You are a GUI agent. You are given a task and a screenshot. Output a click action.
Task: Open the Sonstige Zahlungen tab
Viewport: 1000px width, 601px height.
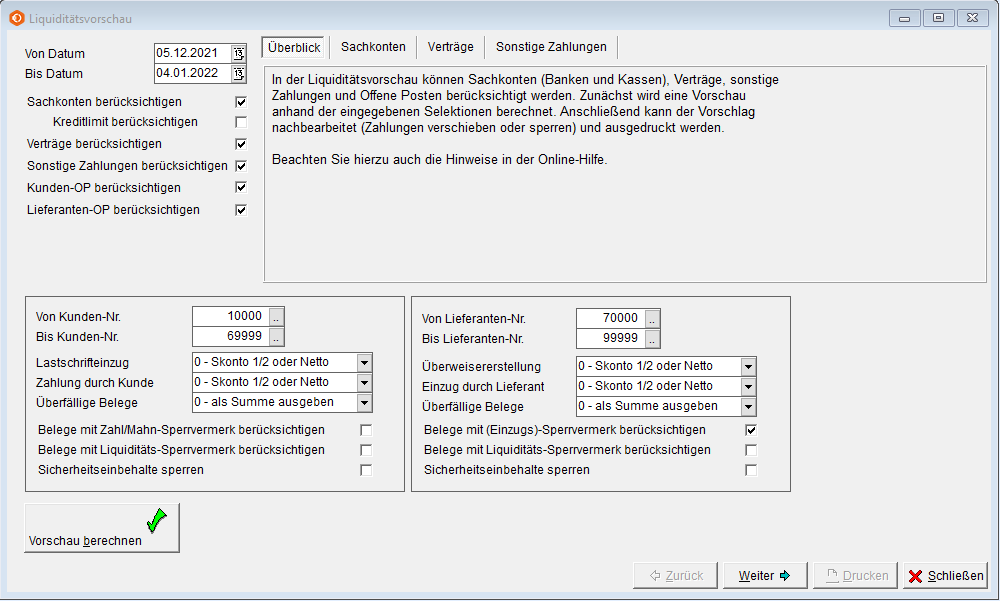click(551, 47)
